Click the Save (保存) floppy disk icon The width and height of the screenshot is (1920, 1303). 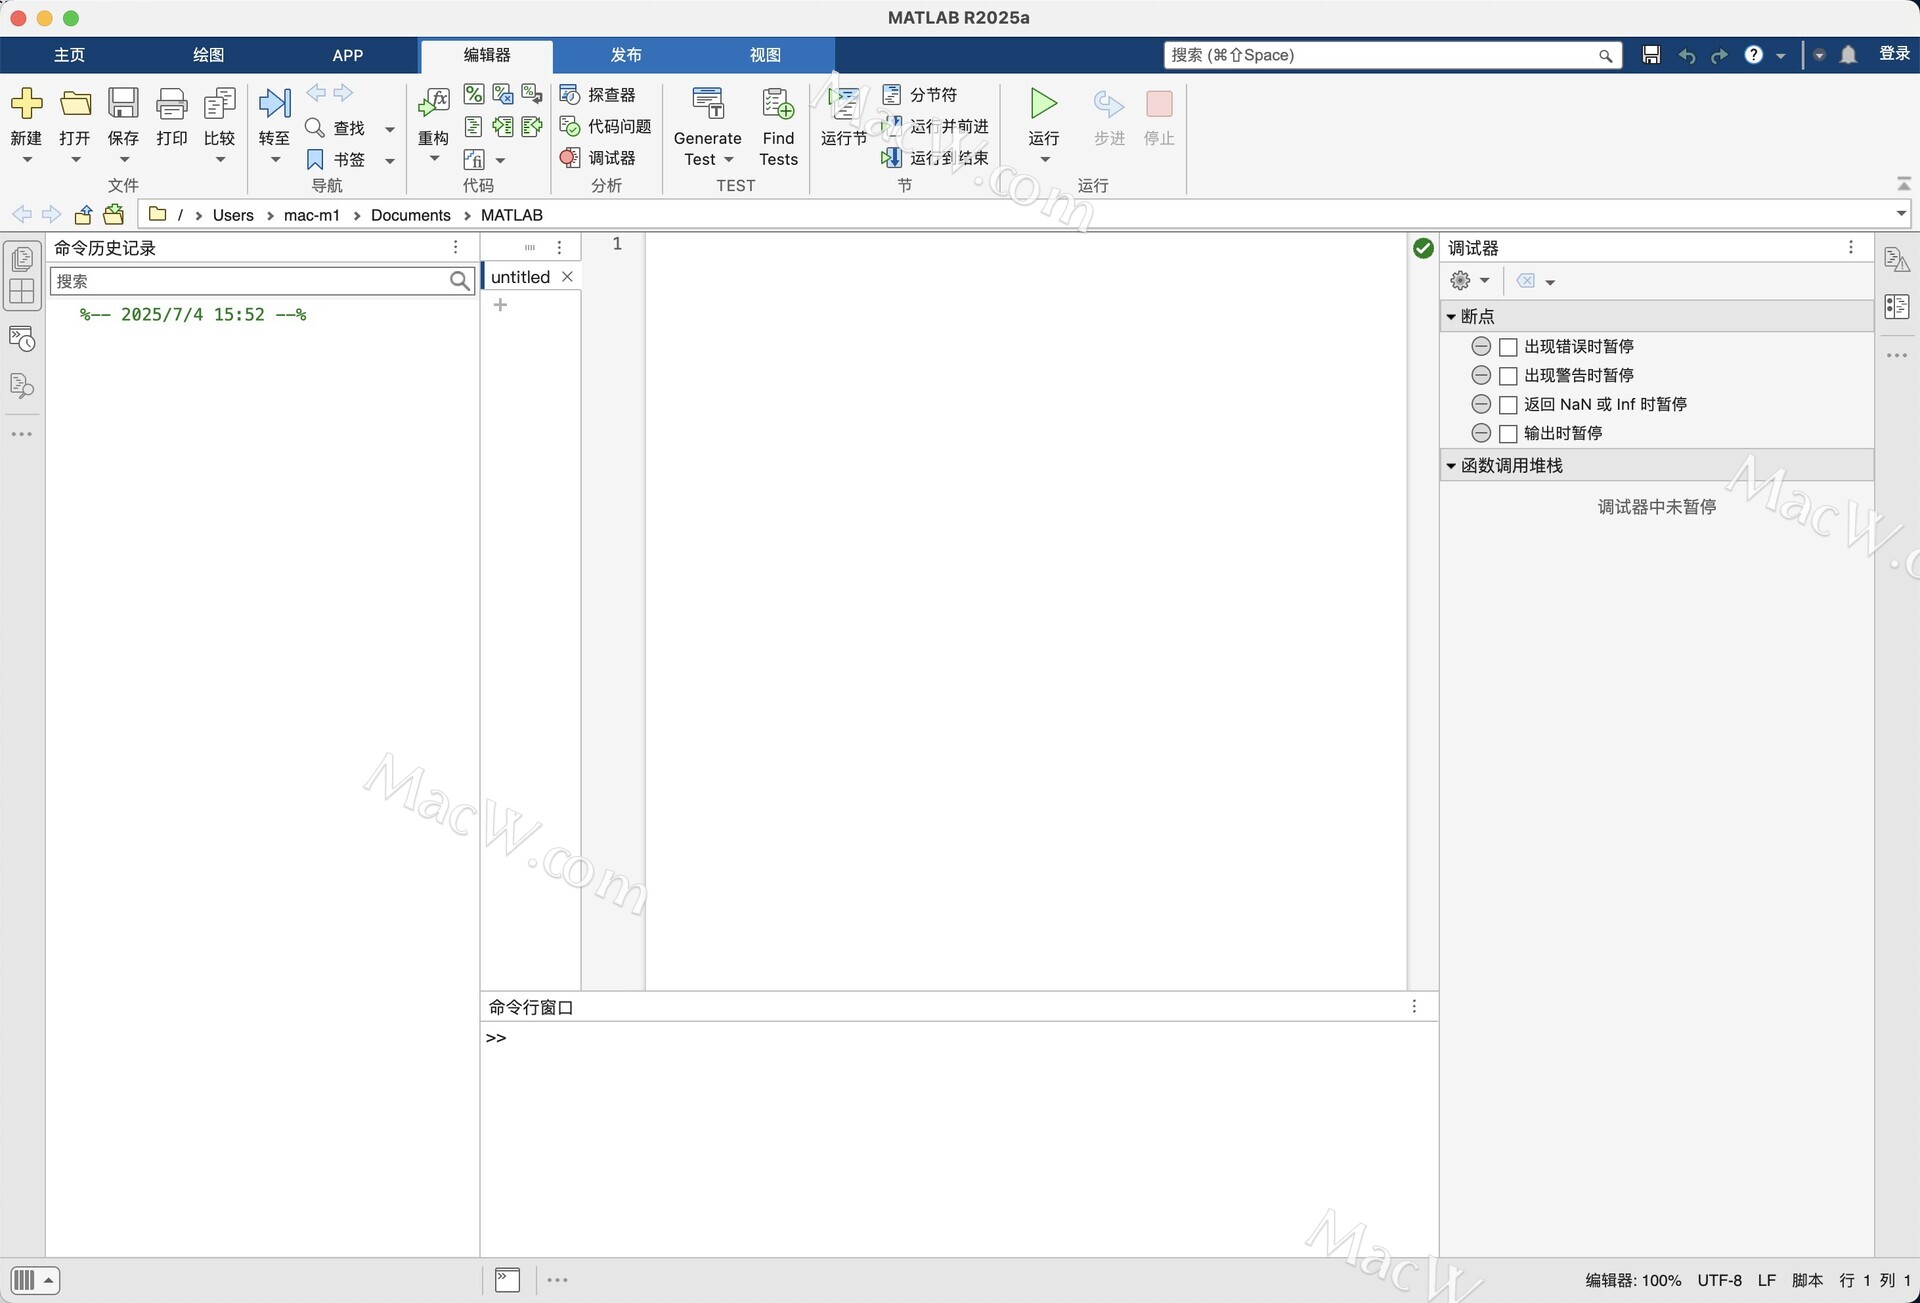123,103
